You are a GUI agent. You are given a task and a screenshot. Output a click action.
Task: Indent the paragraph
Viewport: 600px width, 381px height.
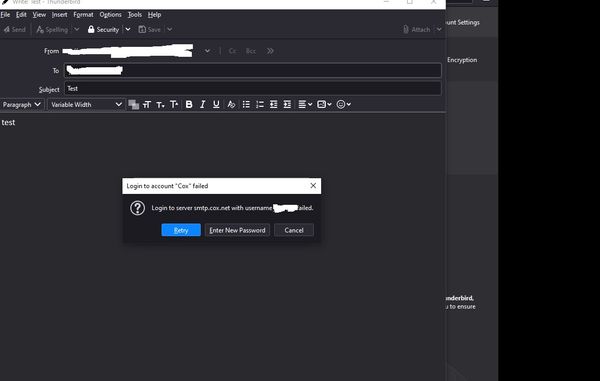(287, 104)
